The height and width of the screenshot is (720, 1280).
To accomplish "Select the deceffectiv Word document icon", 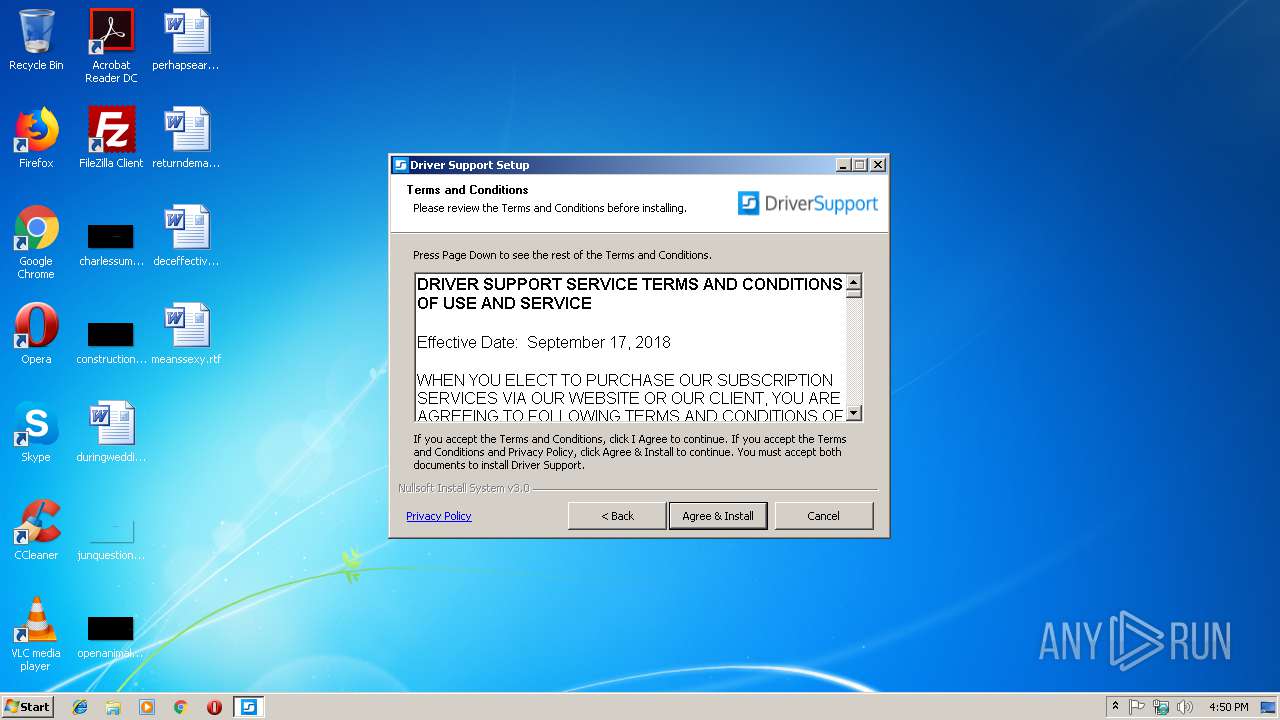I will 186,236.
